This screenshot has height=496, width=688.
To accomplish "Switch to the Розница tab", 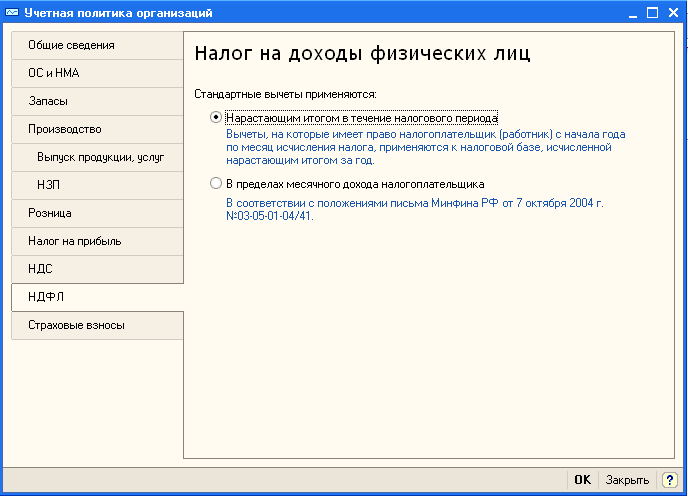I will tap(97, 214).
